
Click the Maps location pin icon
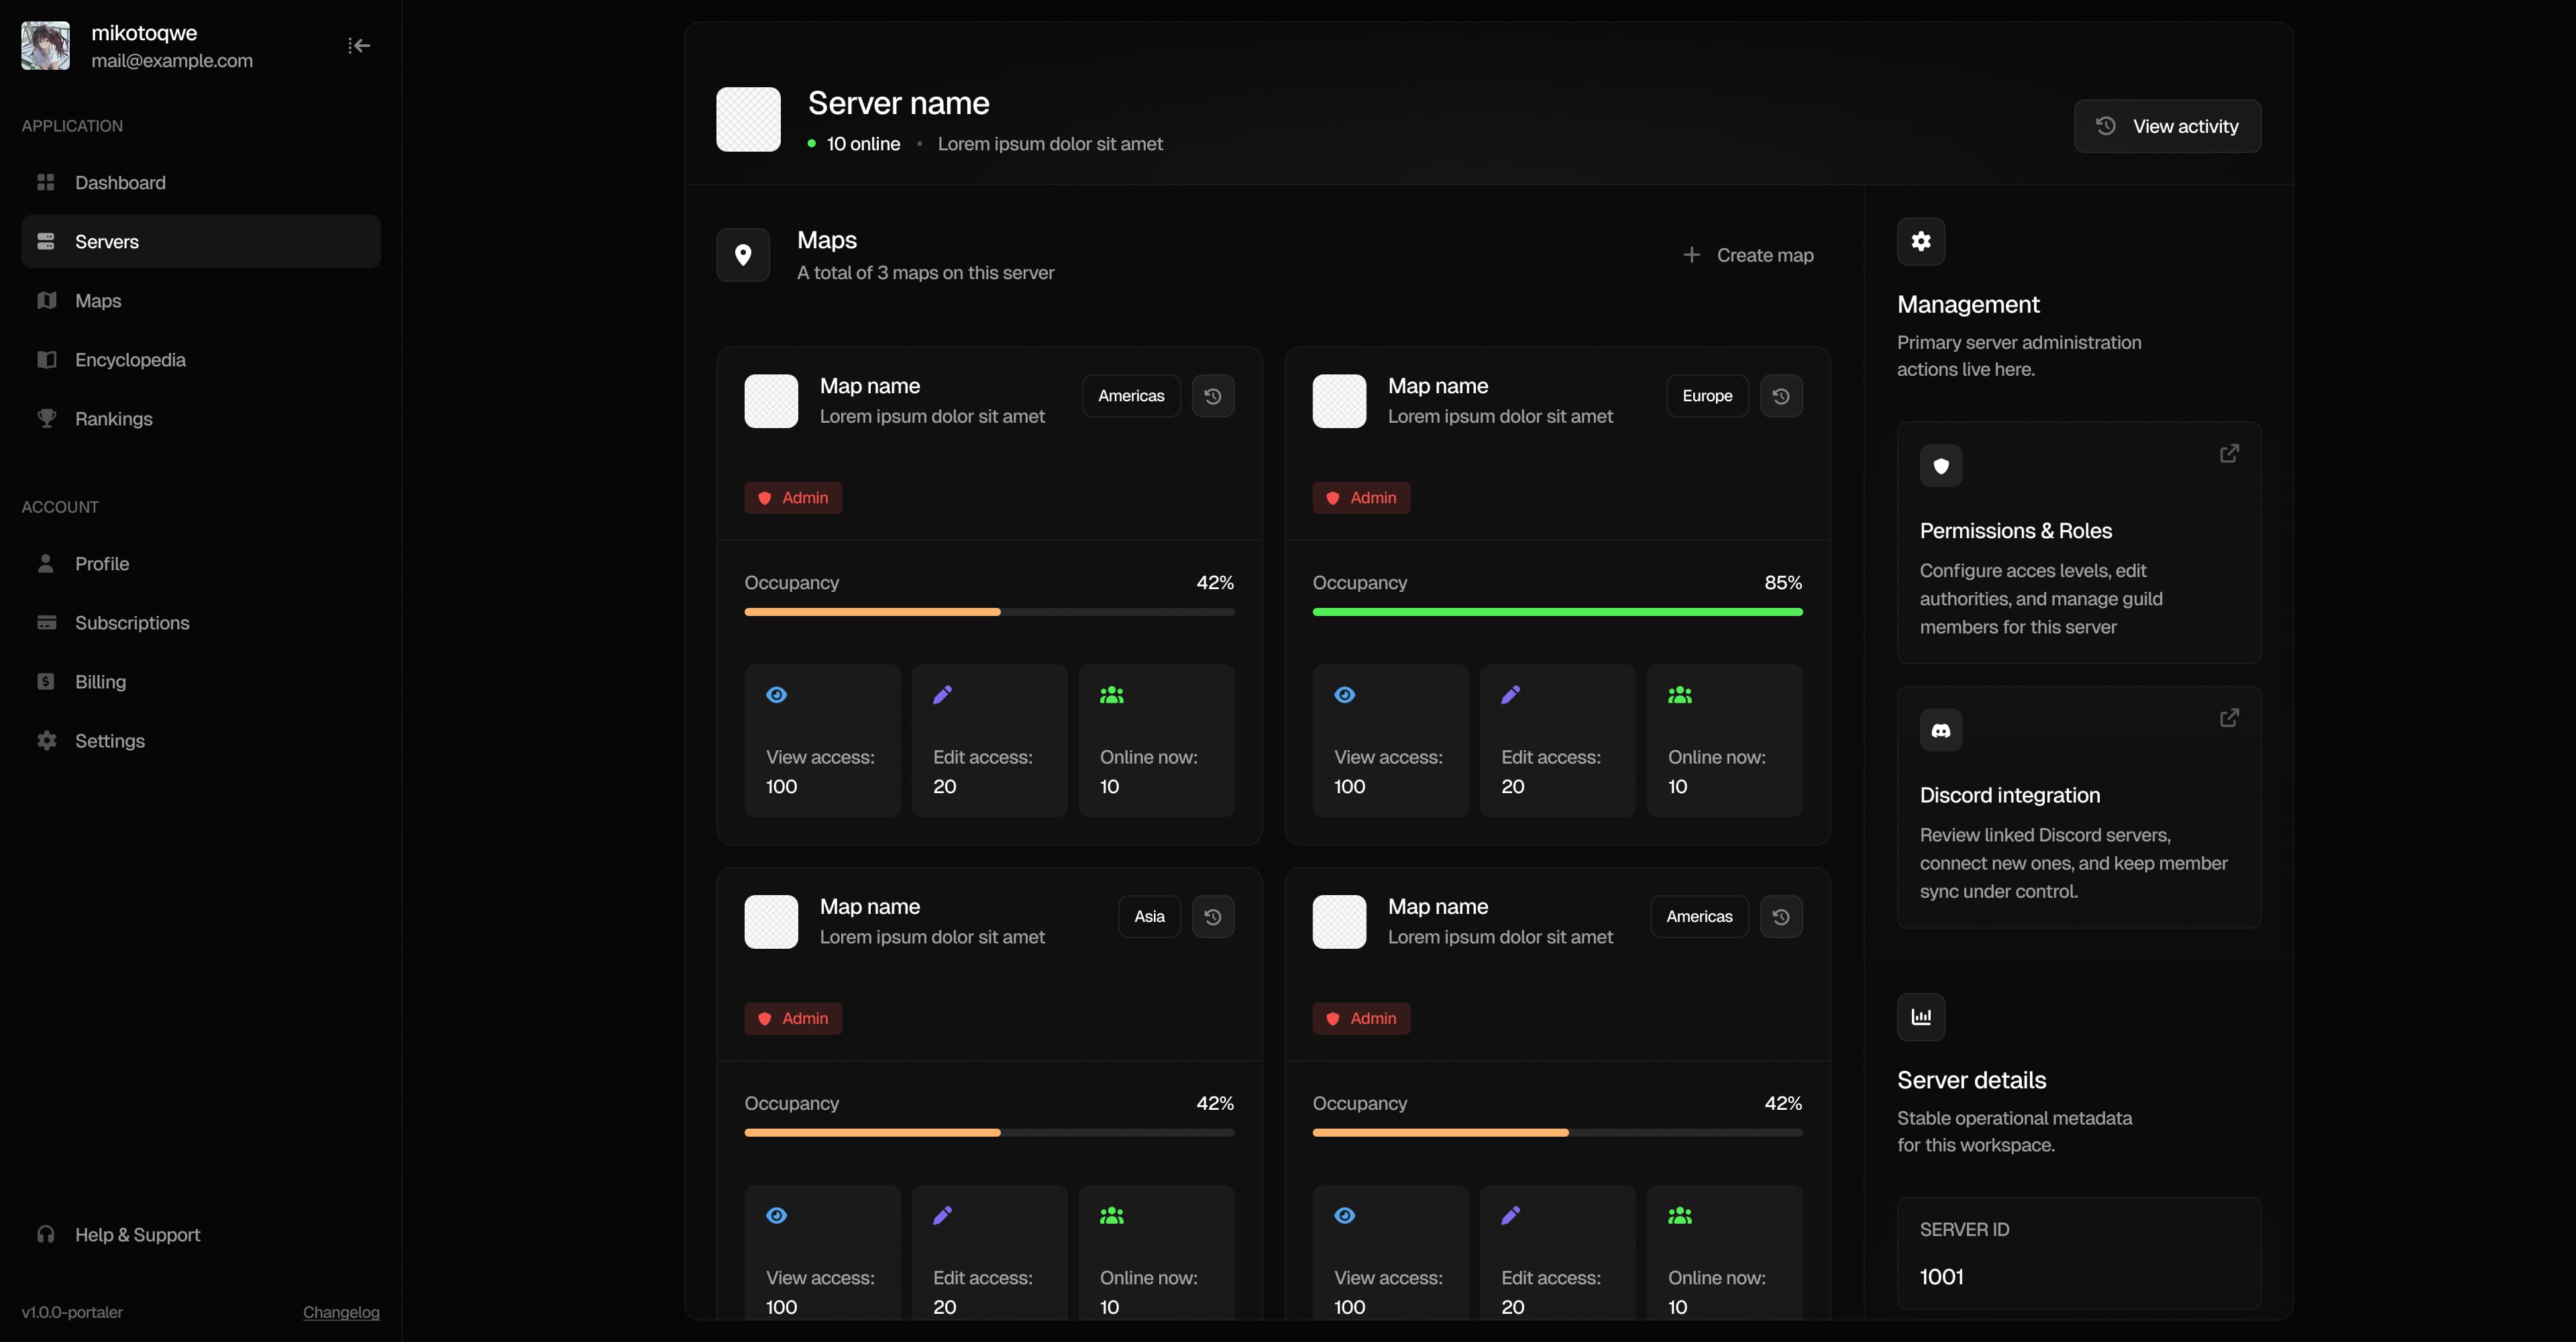coord(743,255)
